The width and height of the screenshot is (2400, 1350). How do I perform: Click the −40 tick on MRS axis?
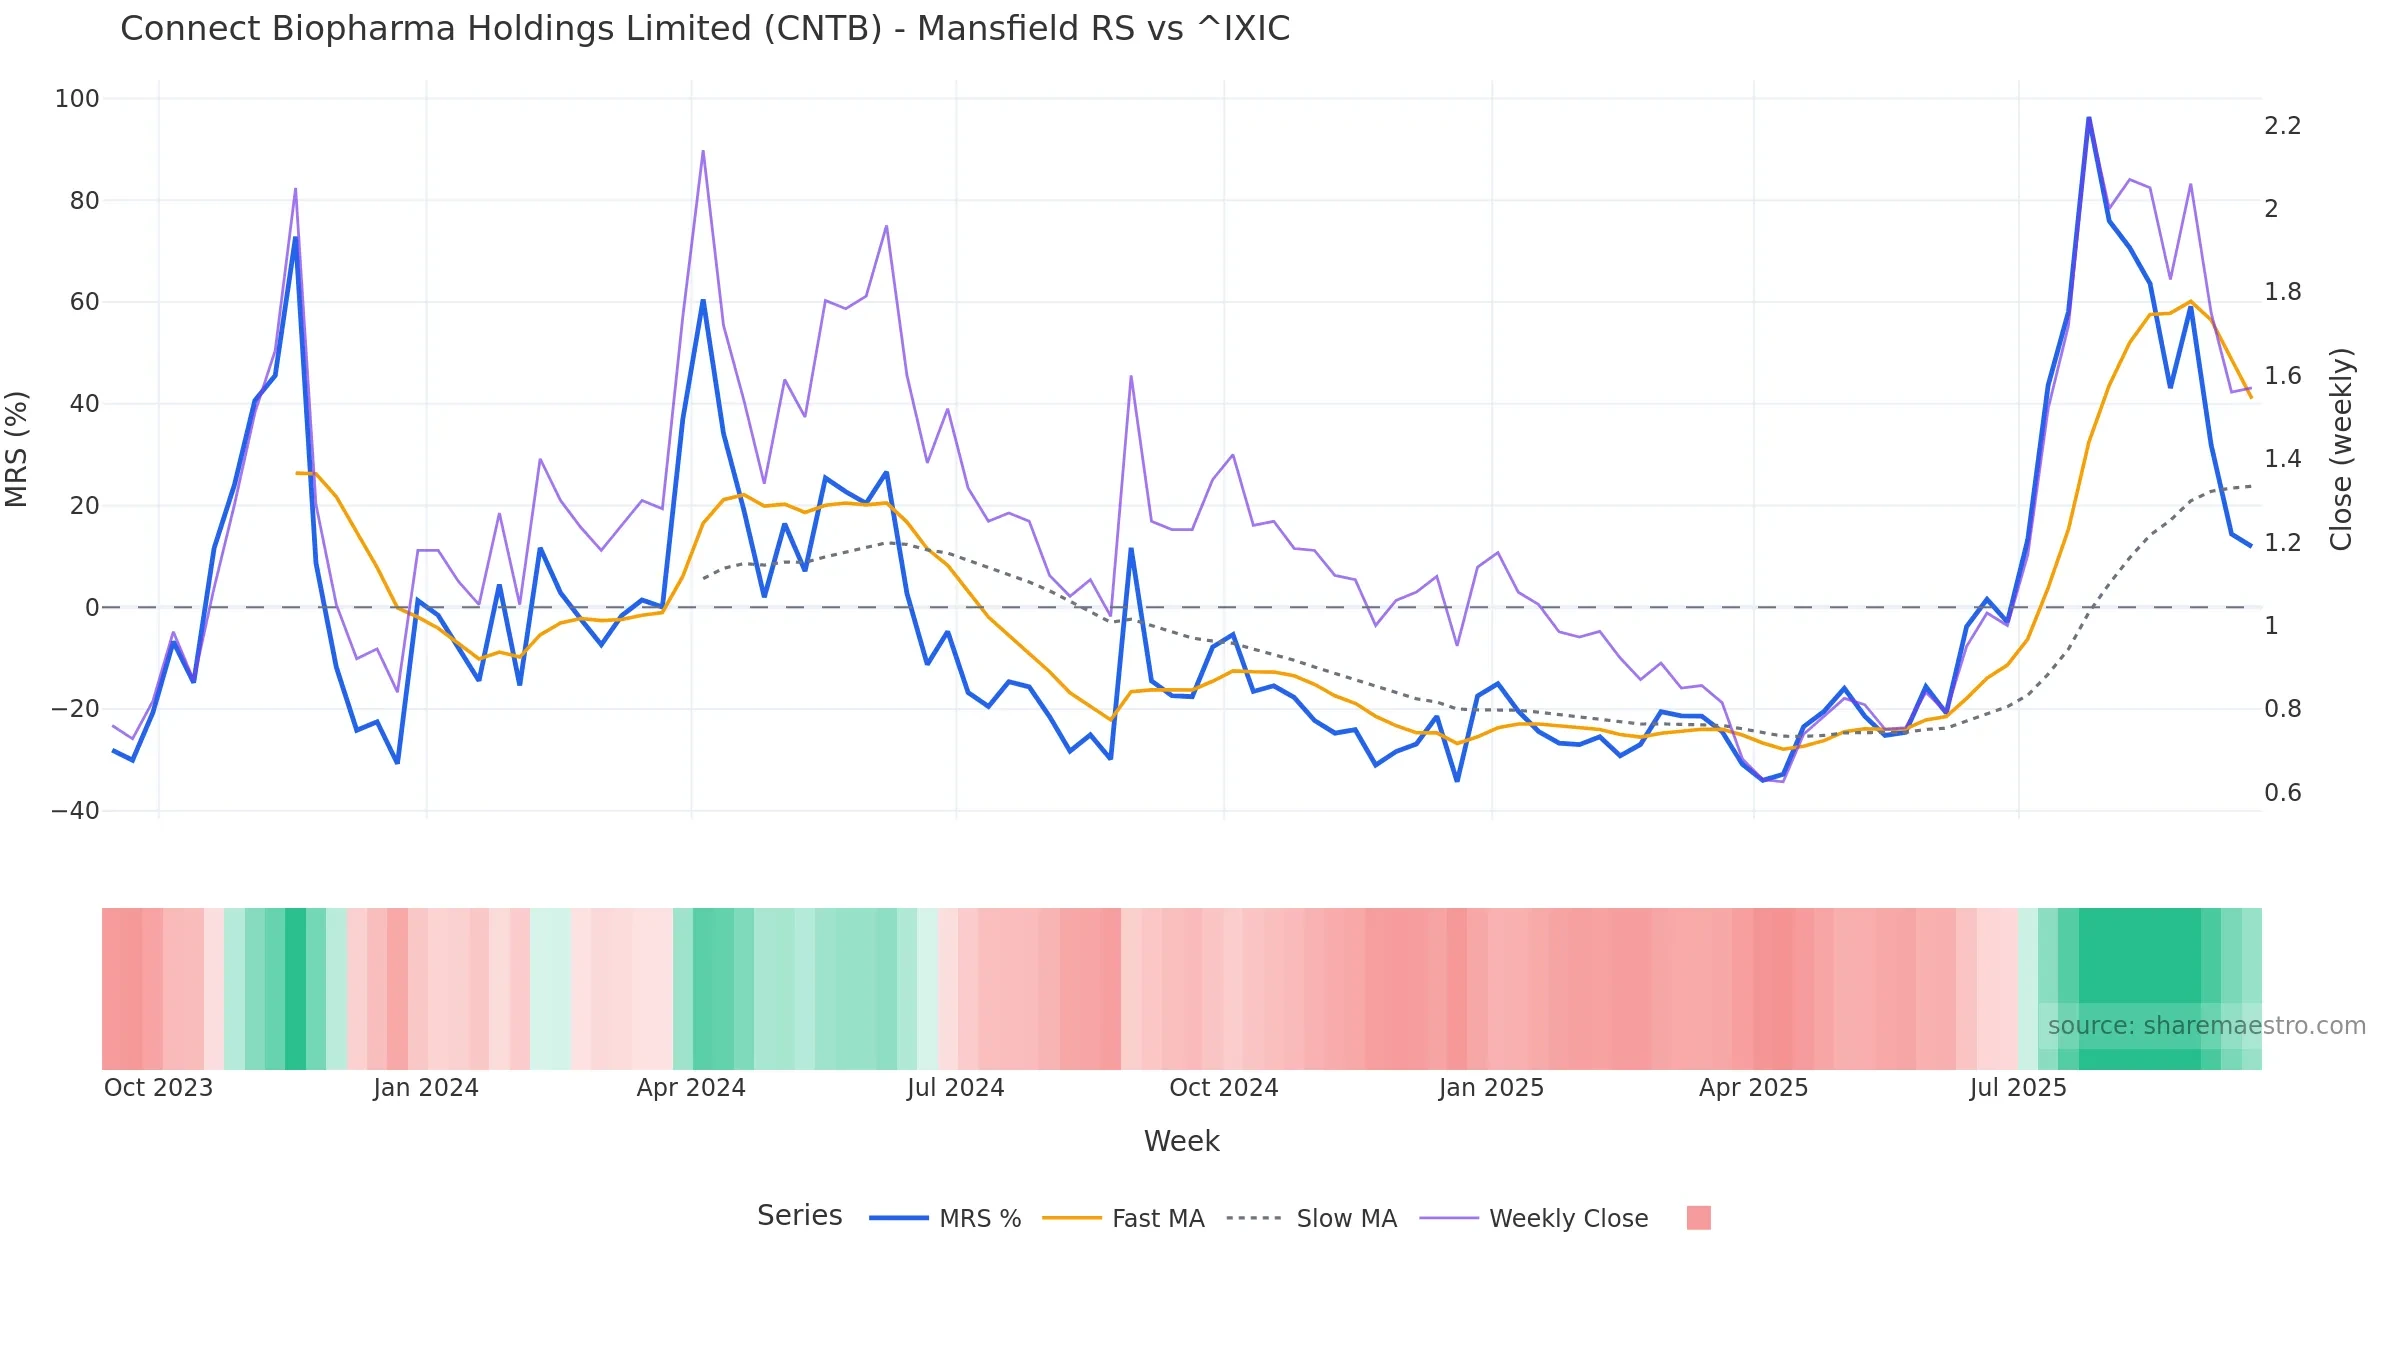75,811
